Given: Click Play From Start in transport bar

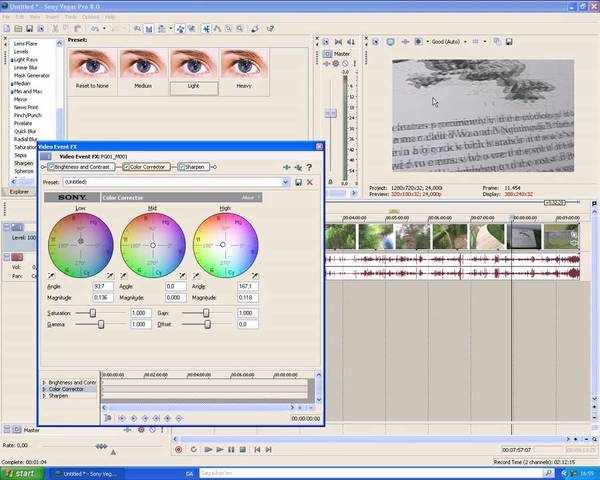Looking at the screenshot, I should click(x=208, y=449).
